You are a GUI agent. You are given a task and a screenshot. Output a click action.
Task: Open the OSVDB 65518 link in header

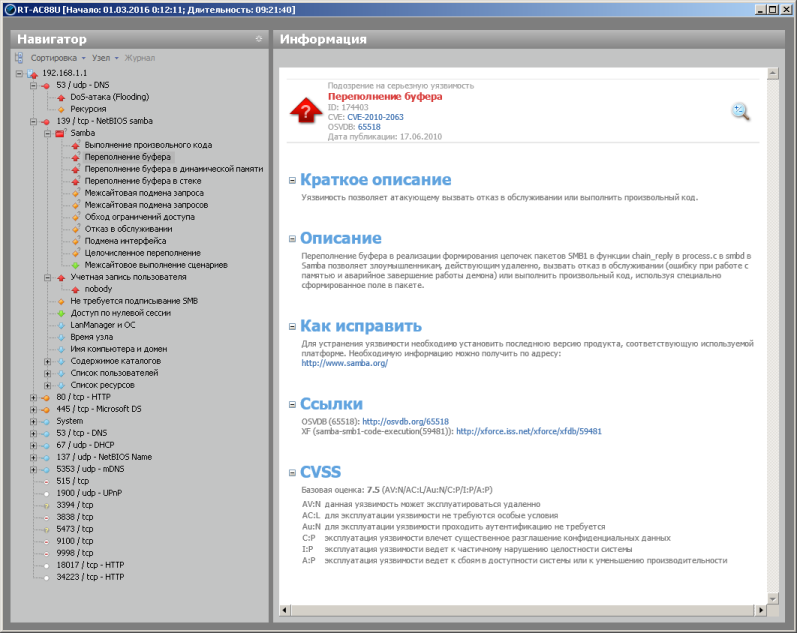369,127
